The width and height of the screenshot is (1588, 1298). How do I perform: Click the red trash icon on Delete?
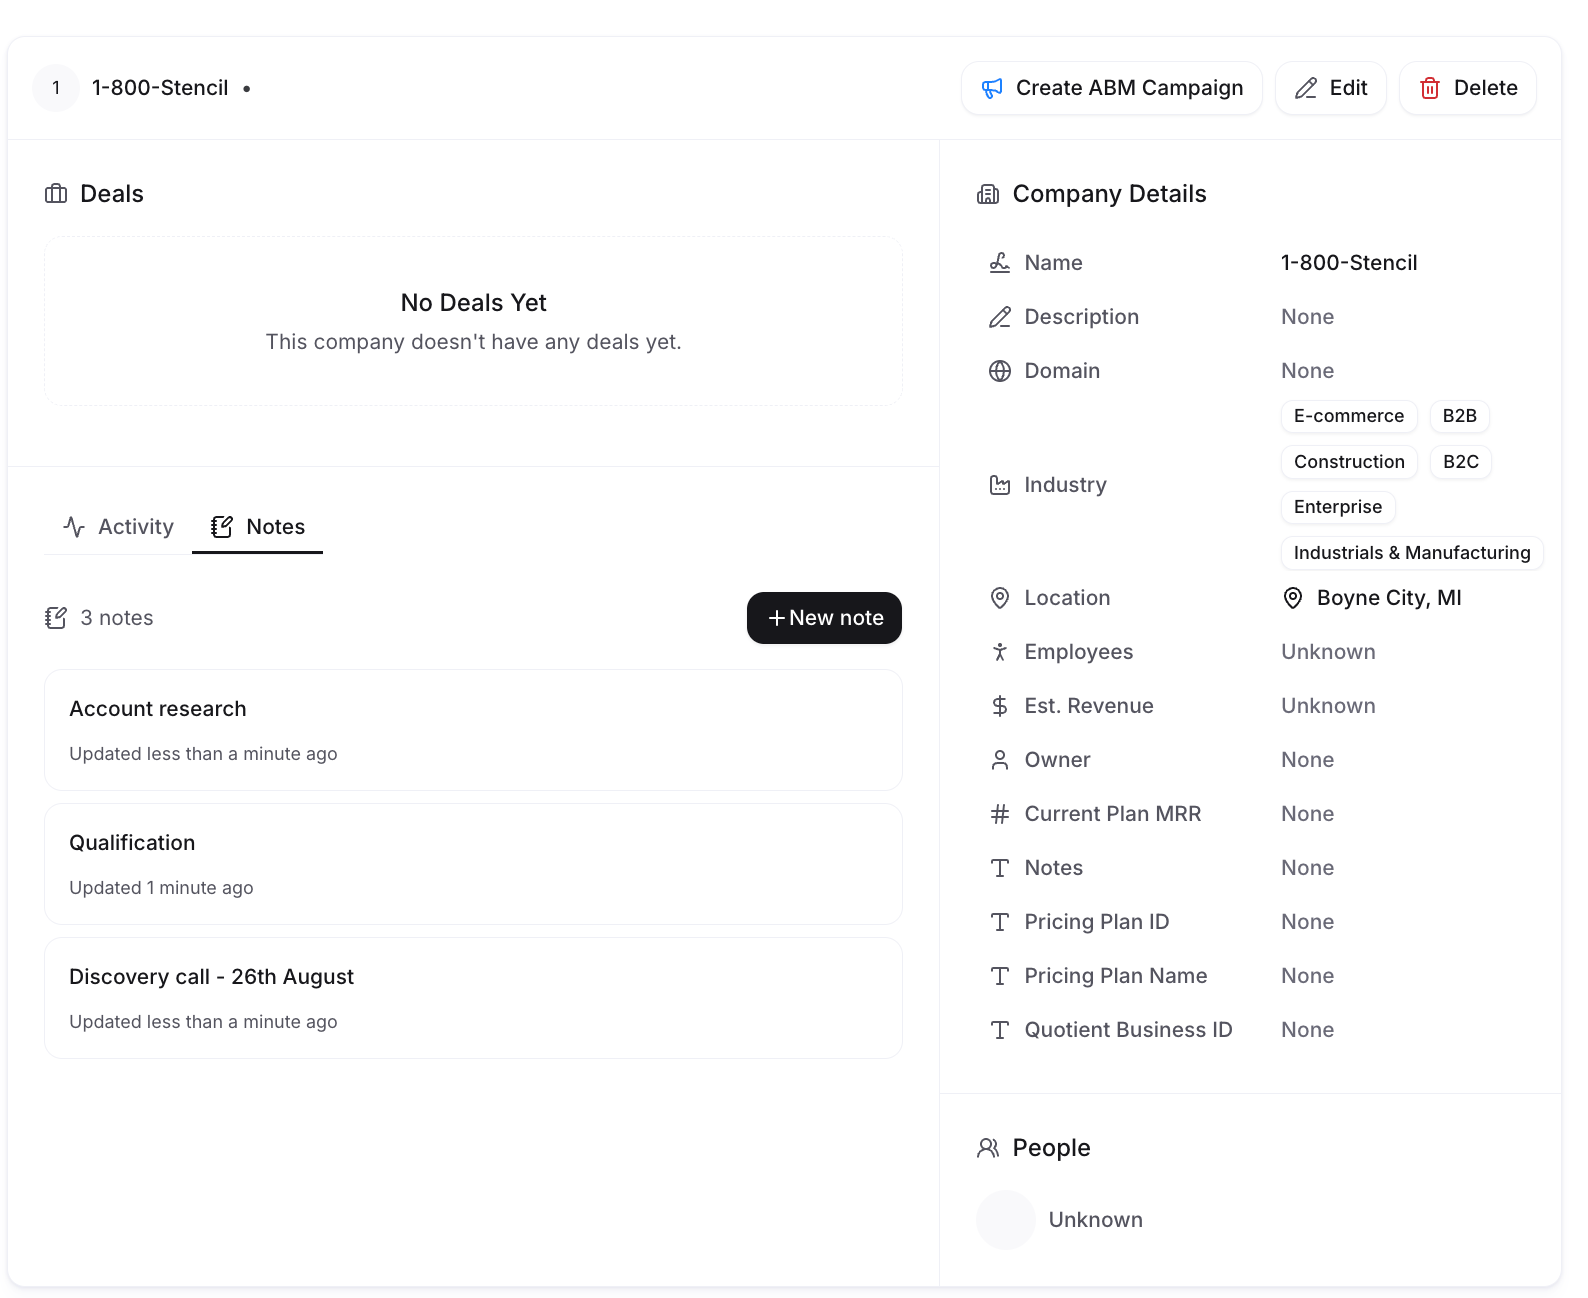click(x=1430, y=88)
